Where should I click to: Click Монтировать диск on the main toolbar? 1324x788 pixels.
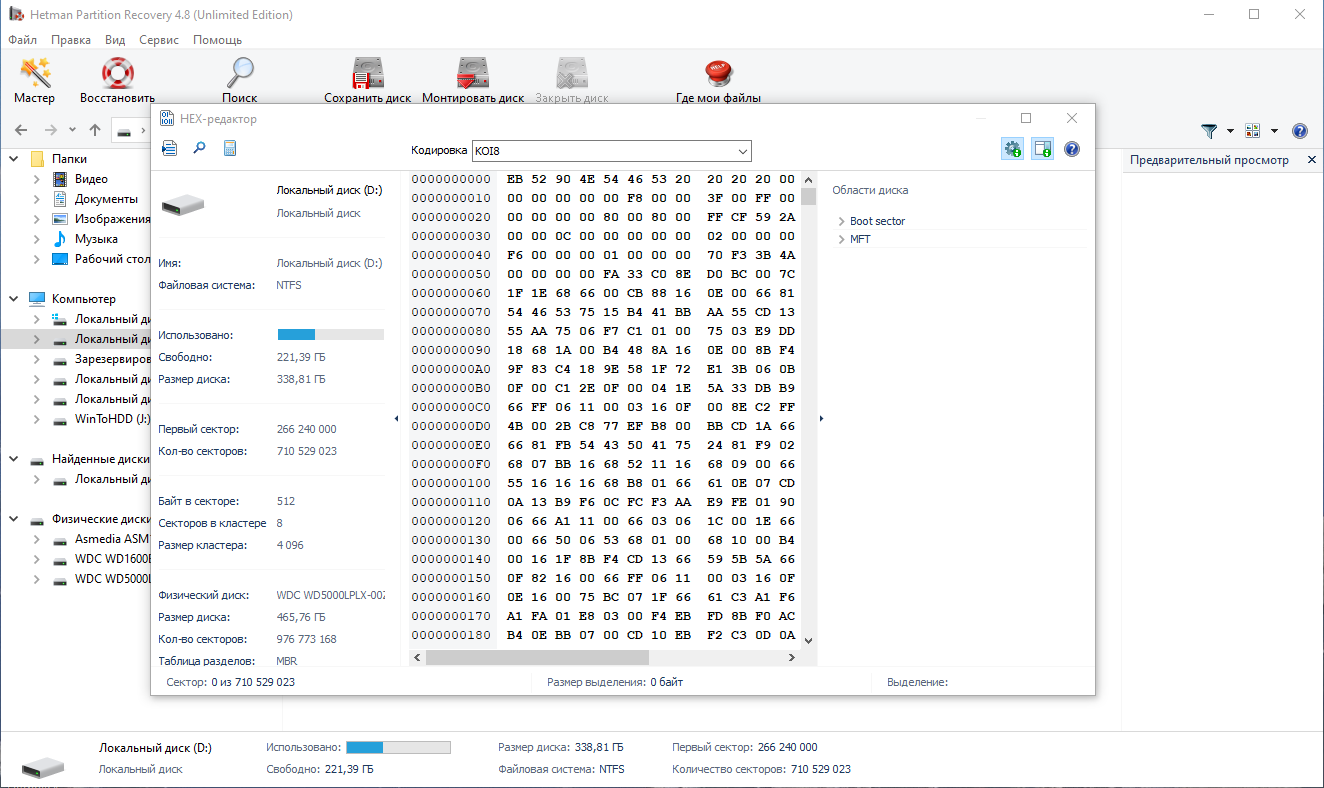473,80
